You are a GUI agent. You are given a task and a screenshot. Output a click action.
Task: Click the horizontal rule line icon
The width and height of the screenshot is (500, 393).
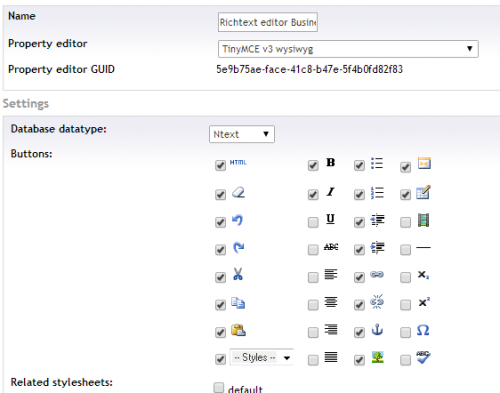tap(423, 248)
